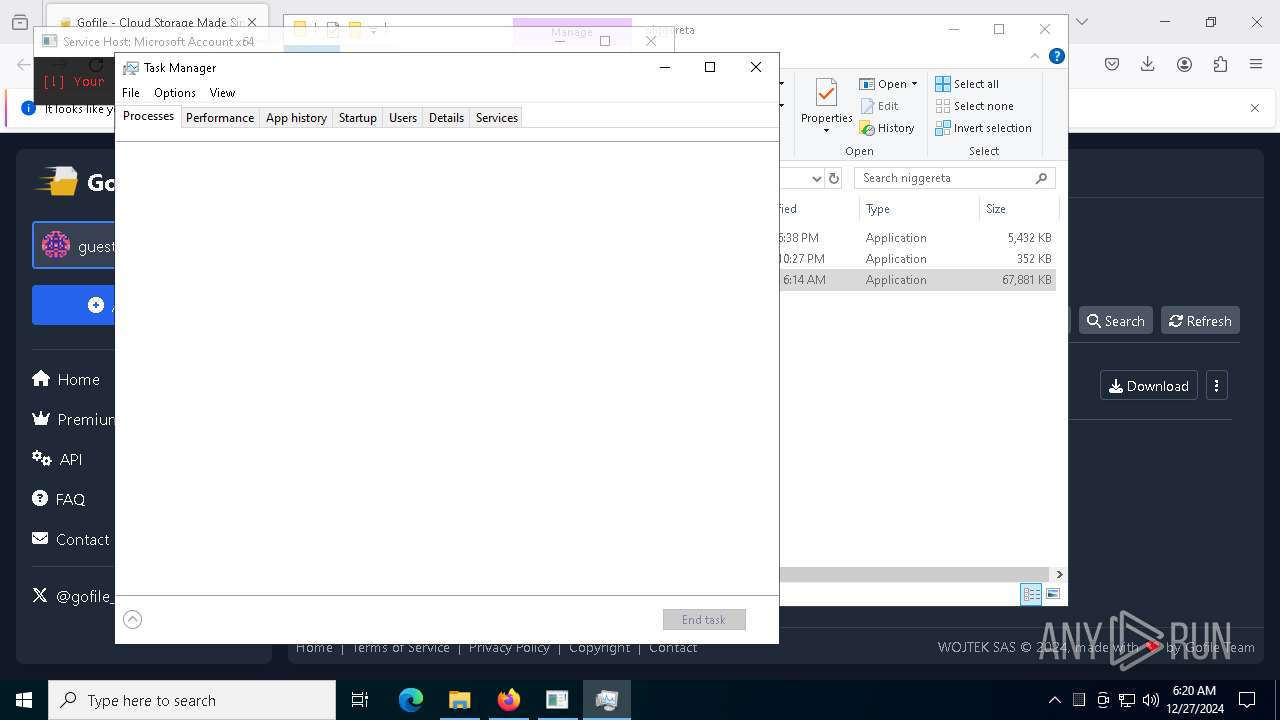The height and width of the screenshot is (720, 1280).
Task: Open the Firefox list all tabs dropdown
Action: pos(1081,22)
